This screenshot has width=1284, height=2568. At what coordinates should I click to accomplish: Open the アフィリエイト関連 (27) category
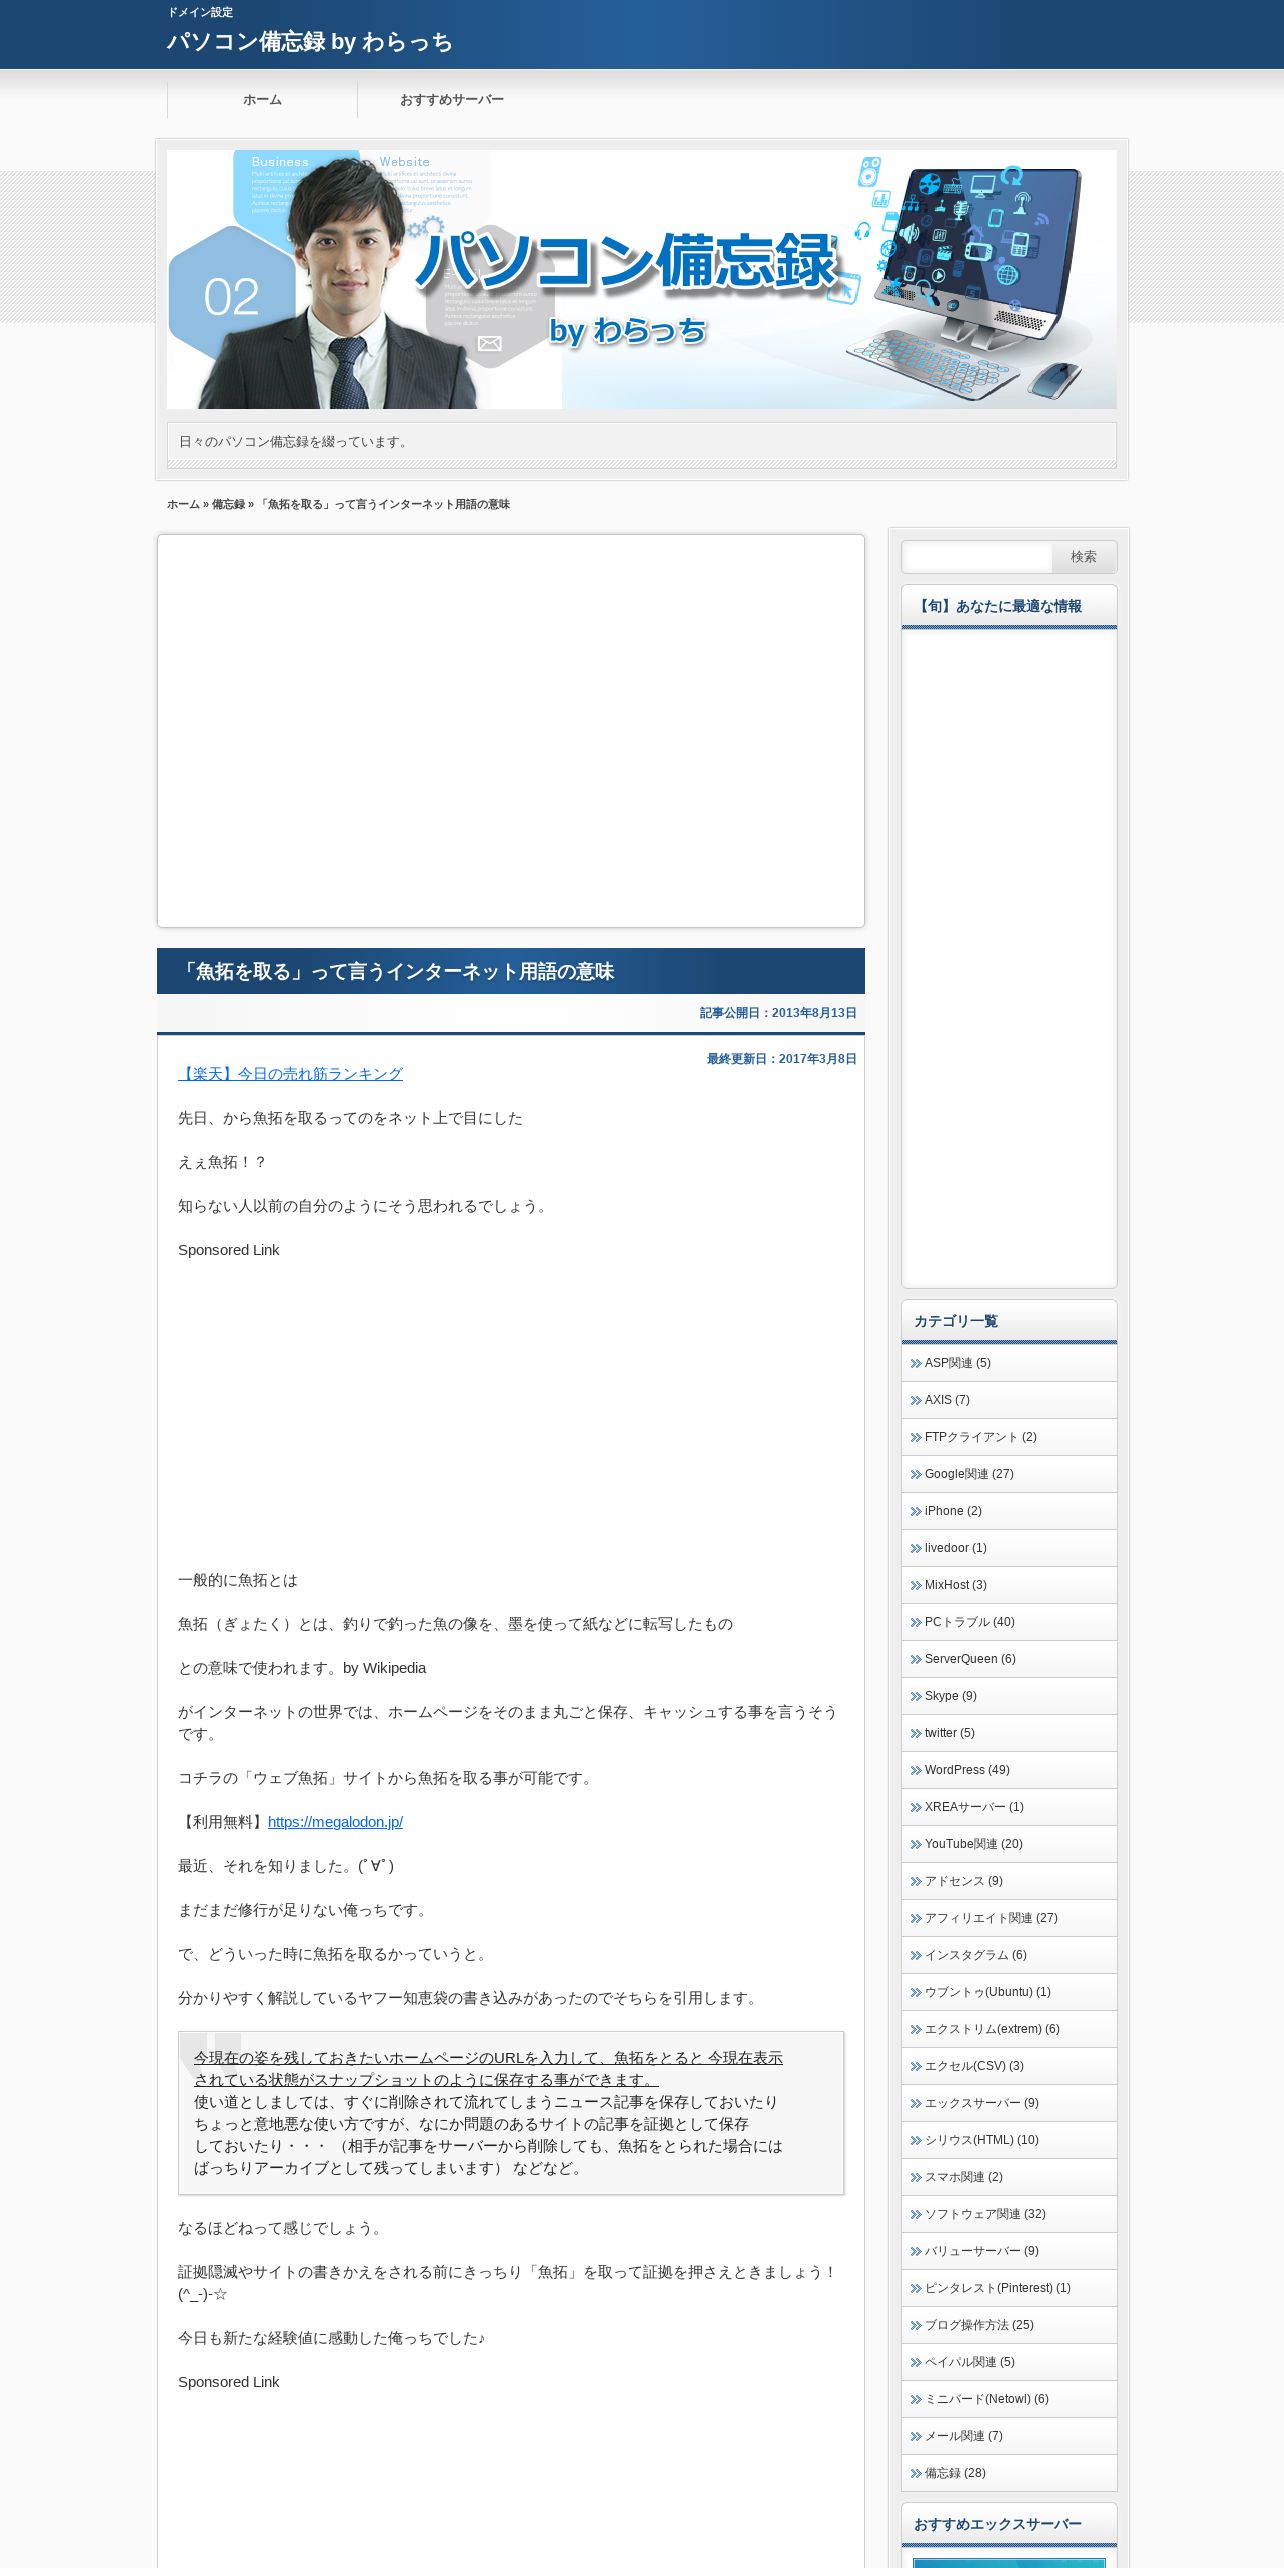click(x=1009, y=1918)
